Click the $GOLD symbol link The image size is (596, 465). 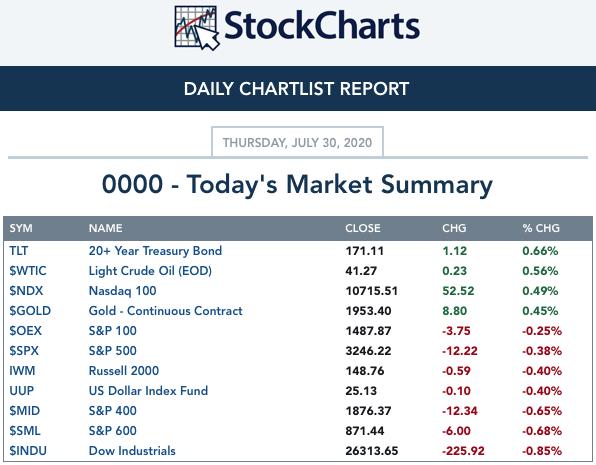tap(30, 311)
